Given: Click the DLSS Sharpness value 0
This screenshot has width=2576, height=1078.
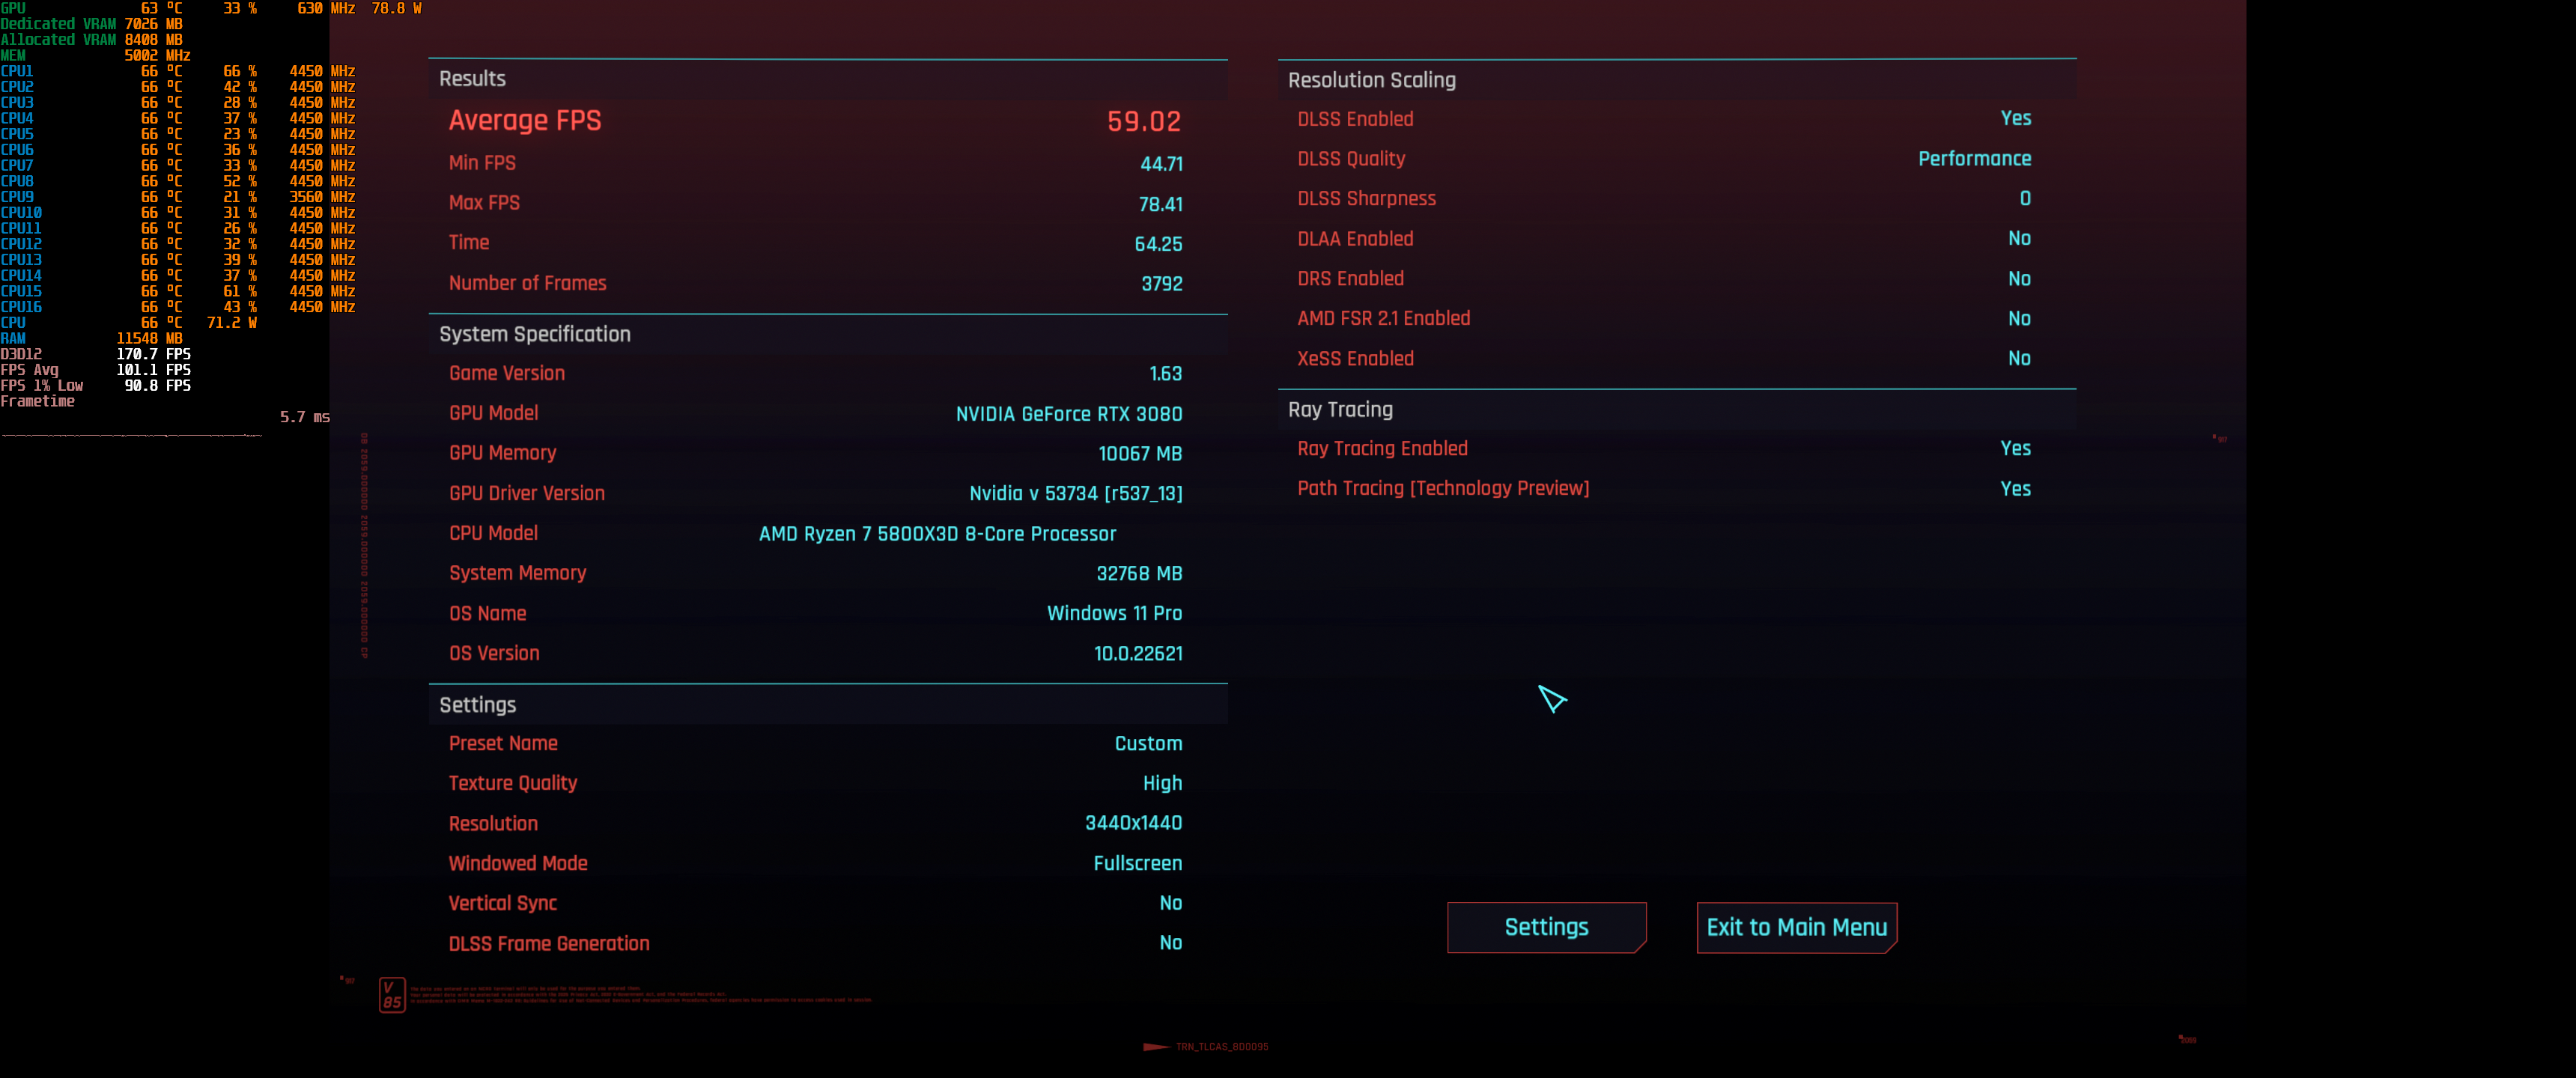Looking at the screenshot, I should click(x=2024, y=198).
